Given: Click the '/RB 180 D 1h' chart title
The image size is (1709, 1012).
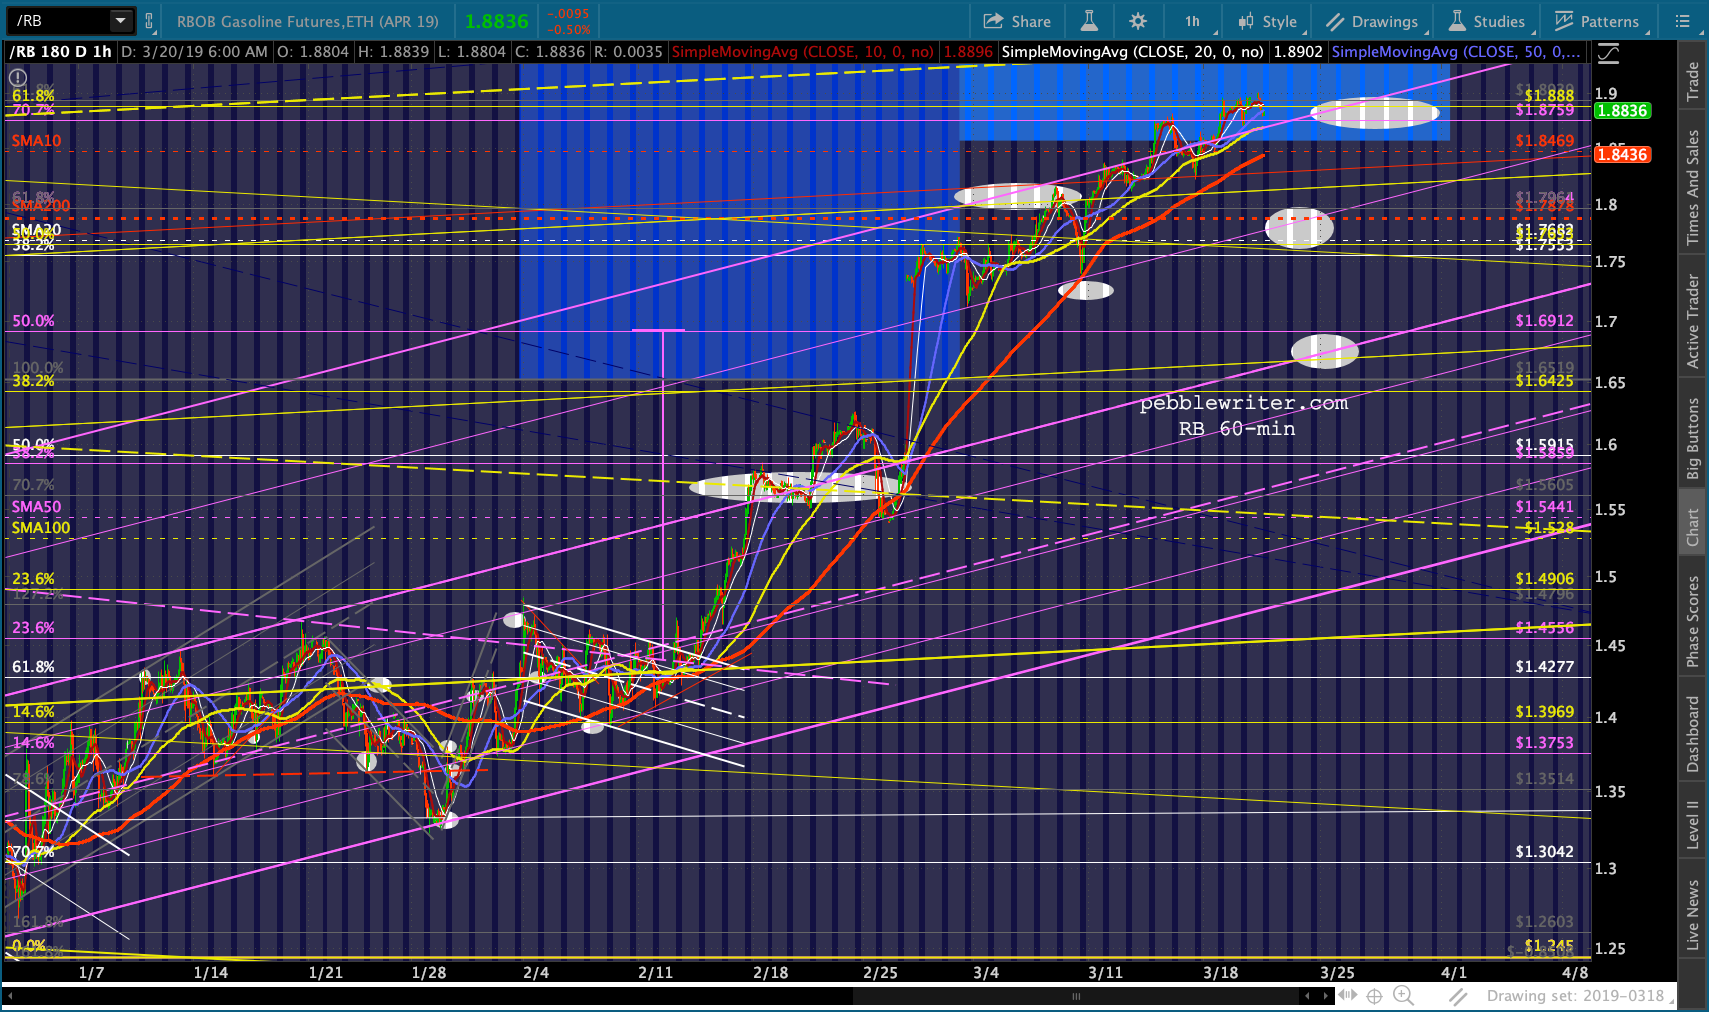Looking at the screenshot, I should pos(61,52).
